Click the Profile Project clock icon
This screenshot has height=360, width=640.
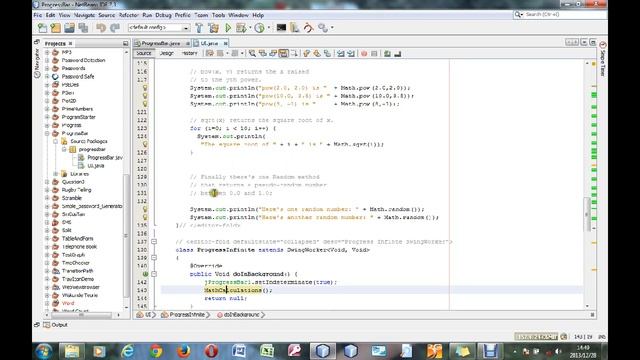point(260,28)
